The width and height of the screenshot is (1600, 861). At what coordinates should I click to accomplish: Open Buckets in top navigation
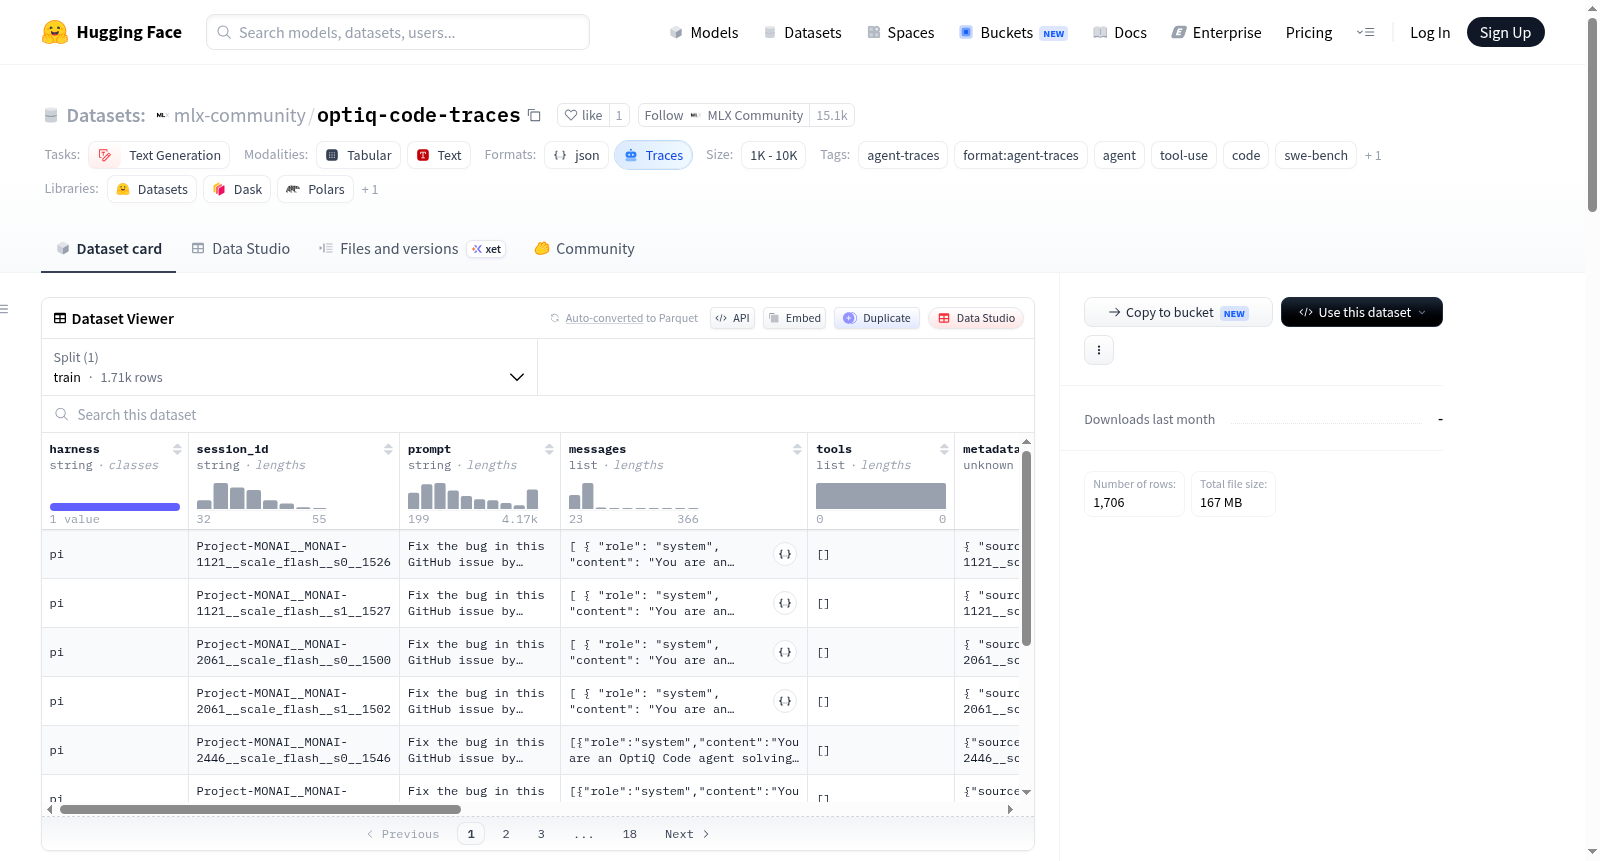click(1013, 32)
